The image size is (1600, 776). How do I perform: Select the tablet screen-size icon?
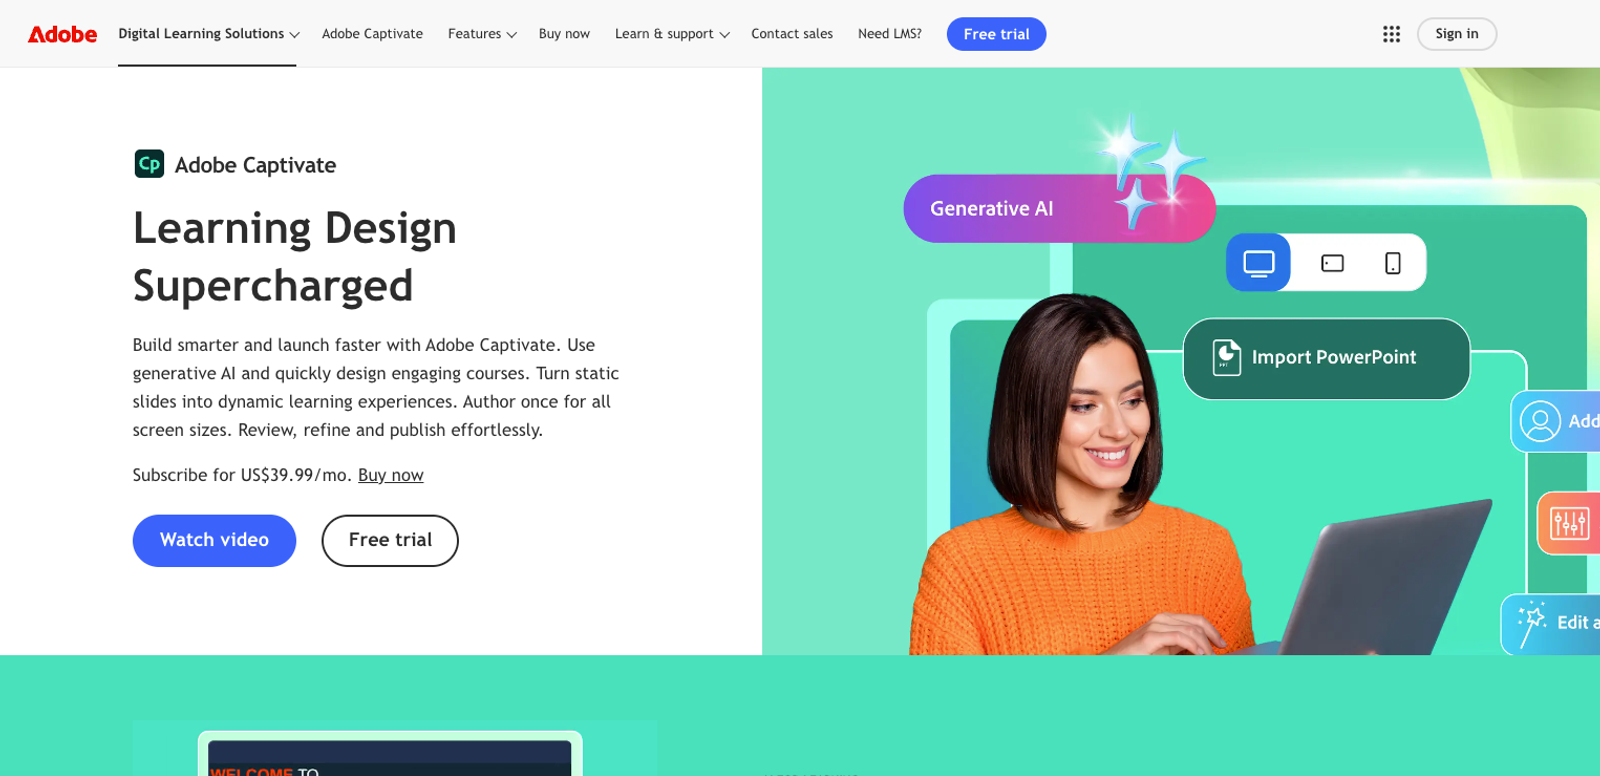coord(1332,263)
